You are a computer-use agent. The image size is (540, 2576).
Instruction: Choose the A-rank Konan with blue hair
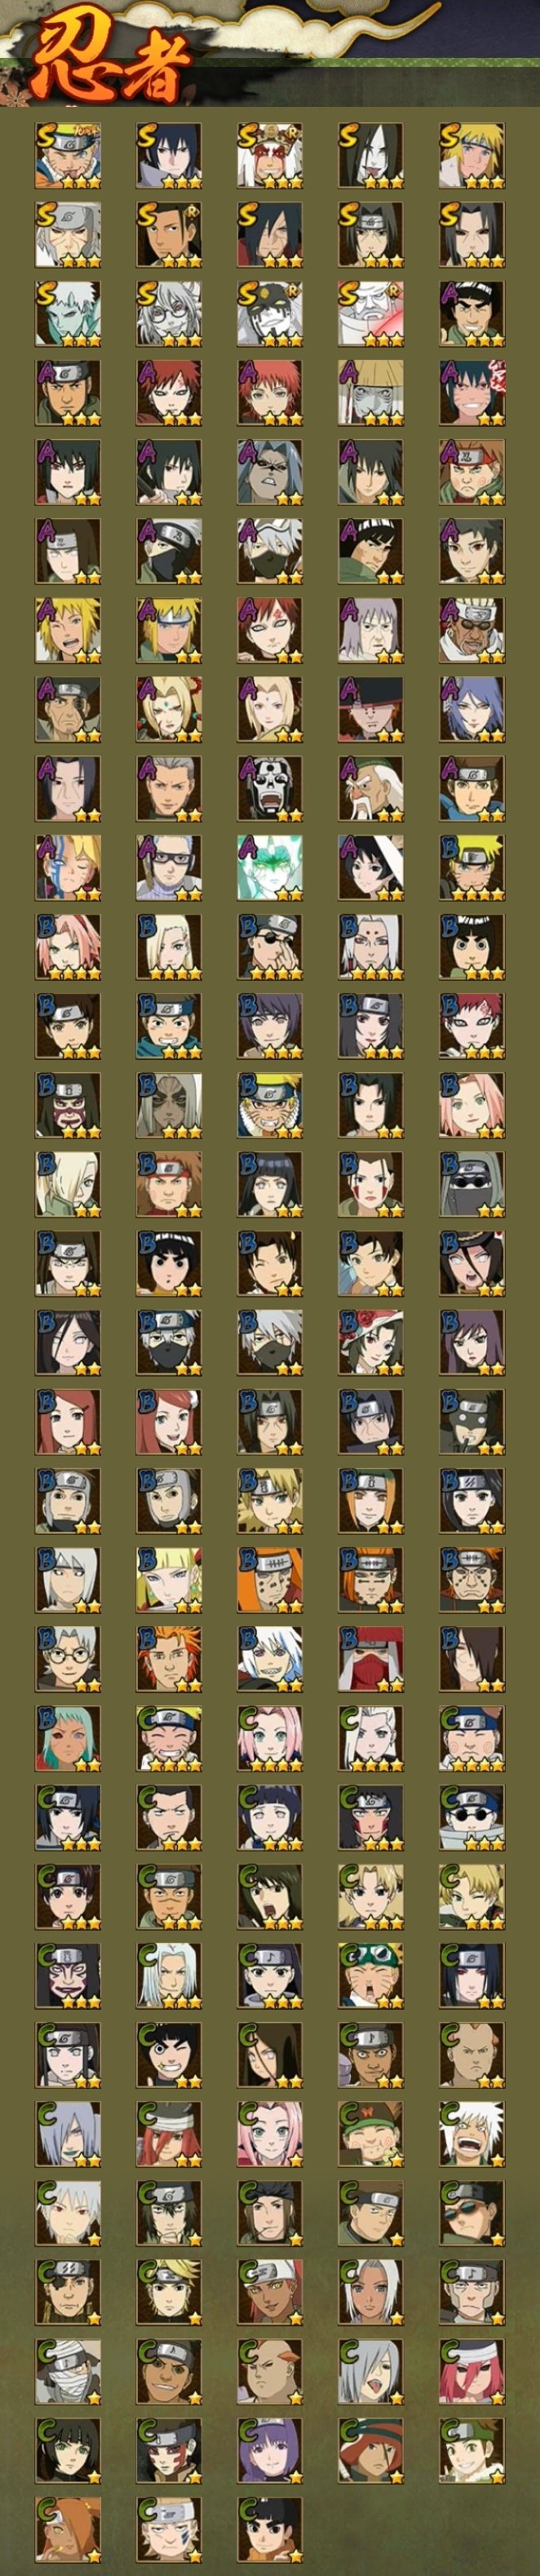coord(472,709)
